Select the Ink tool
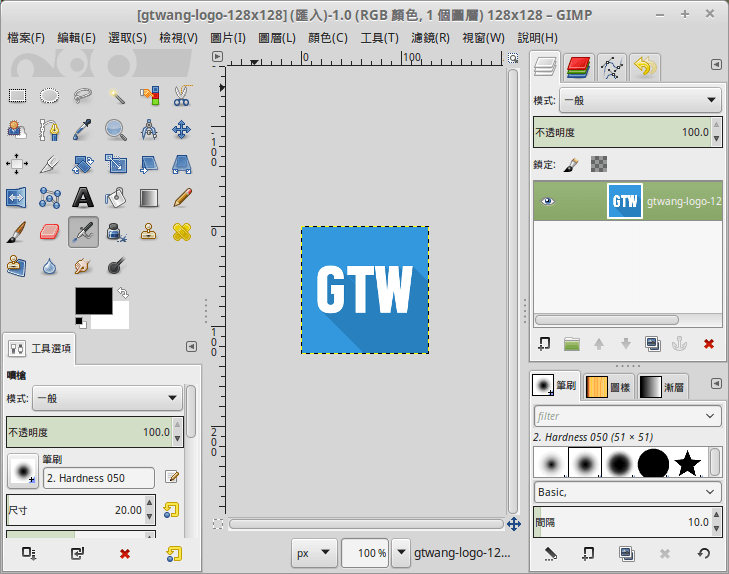This screenshot has width=729, height=574. 116,232
